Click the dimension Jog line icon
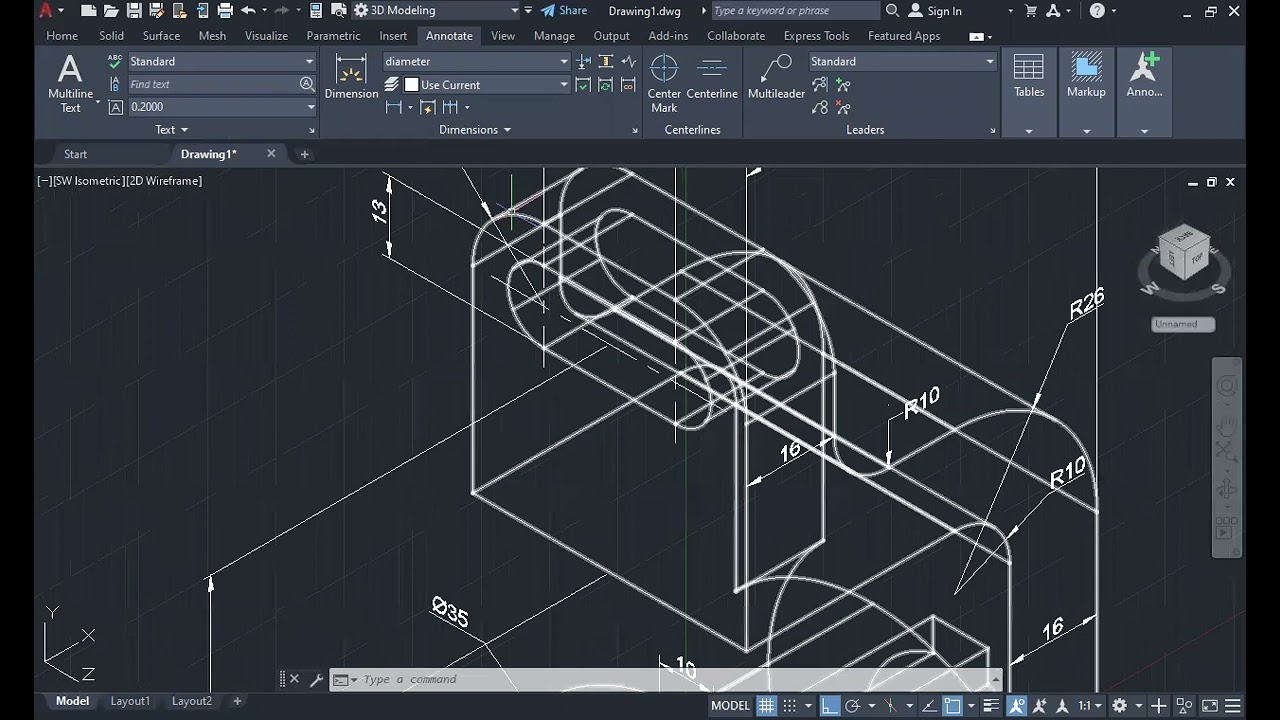This screenshot has width=1280, height=720. click(628, 62)
